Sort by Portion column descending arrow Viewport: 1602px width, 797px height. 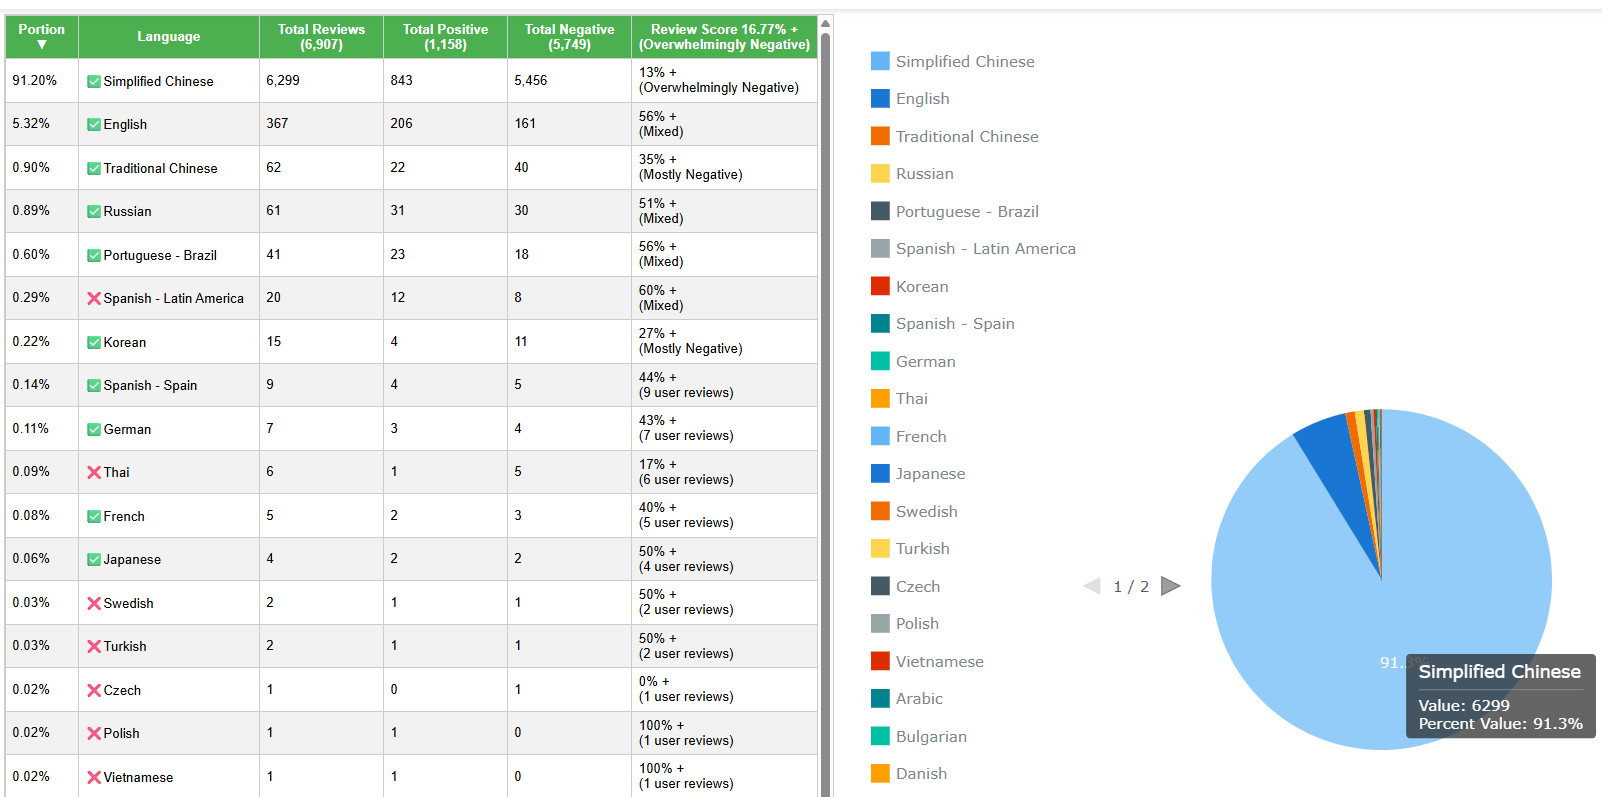[42, 45]
